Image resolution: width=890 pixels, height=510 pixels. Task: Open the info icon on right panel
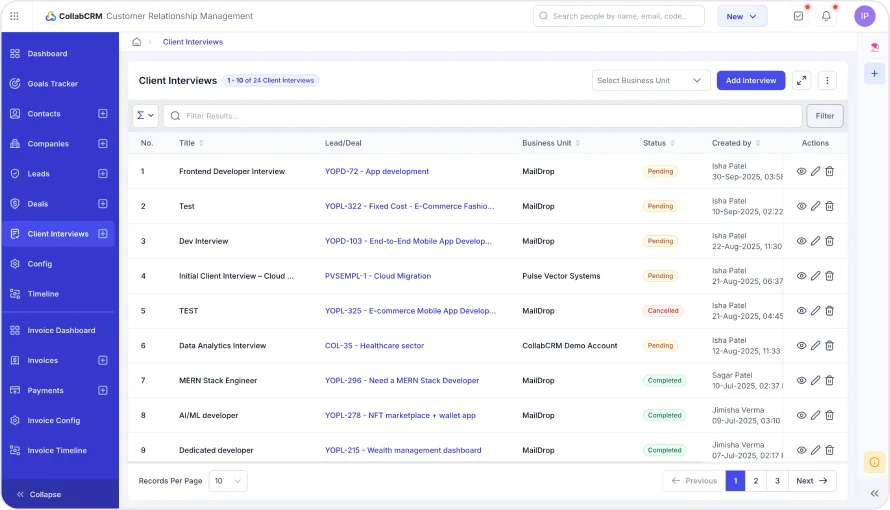(874, 462)
